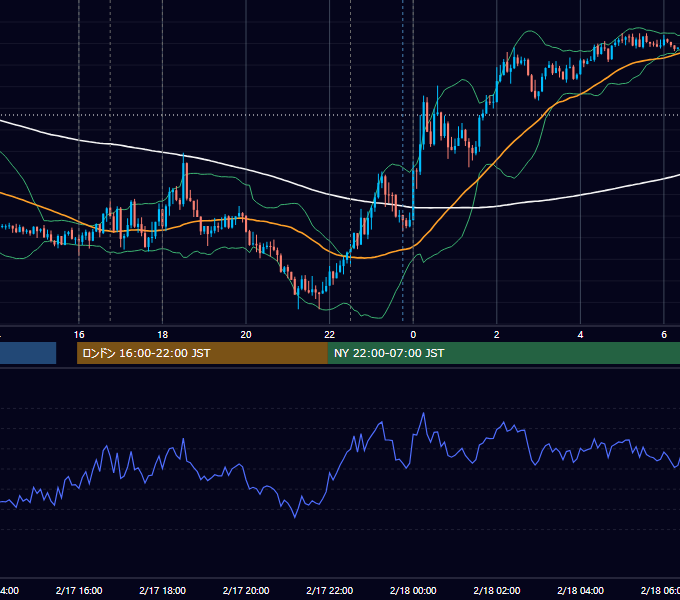Screen dimensions: 680x600
Task: Click the 2 hour label on price chart
Action: [497, 335]
